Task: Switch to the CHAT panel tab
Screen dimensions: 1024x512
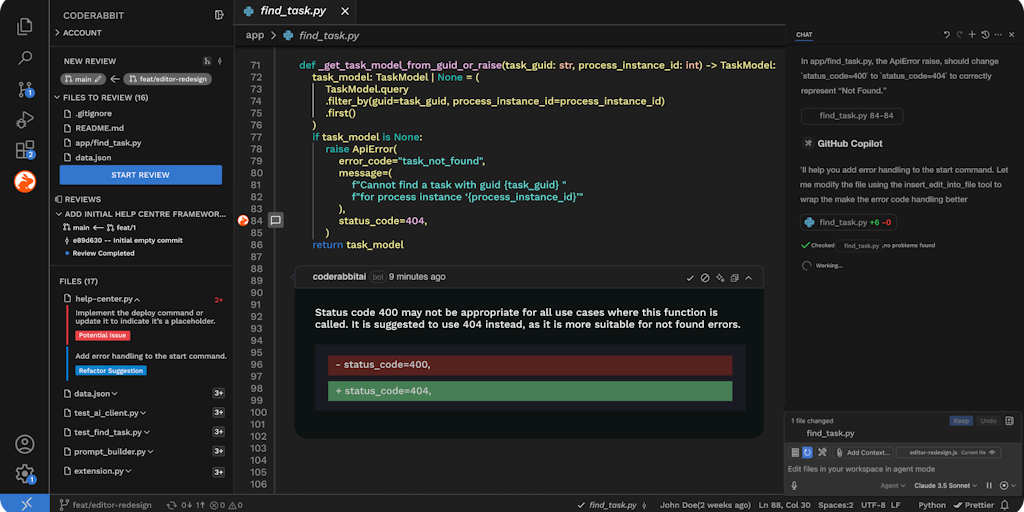Action: point(804,35)
